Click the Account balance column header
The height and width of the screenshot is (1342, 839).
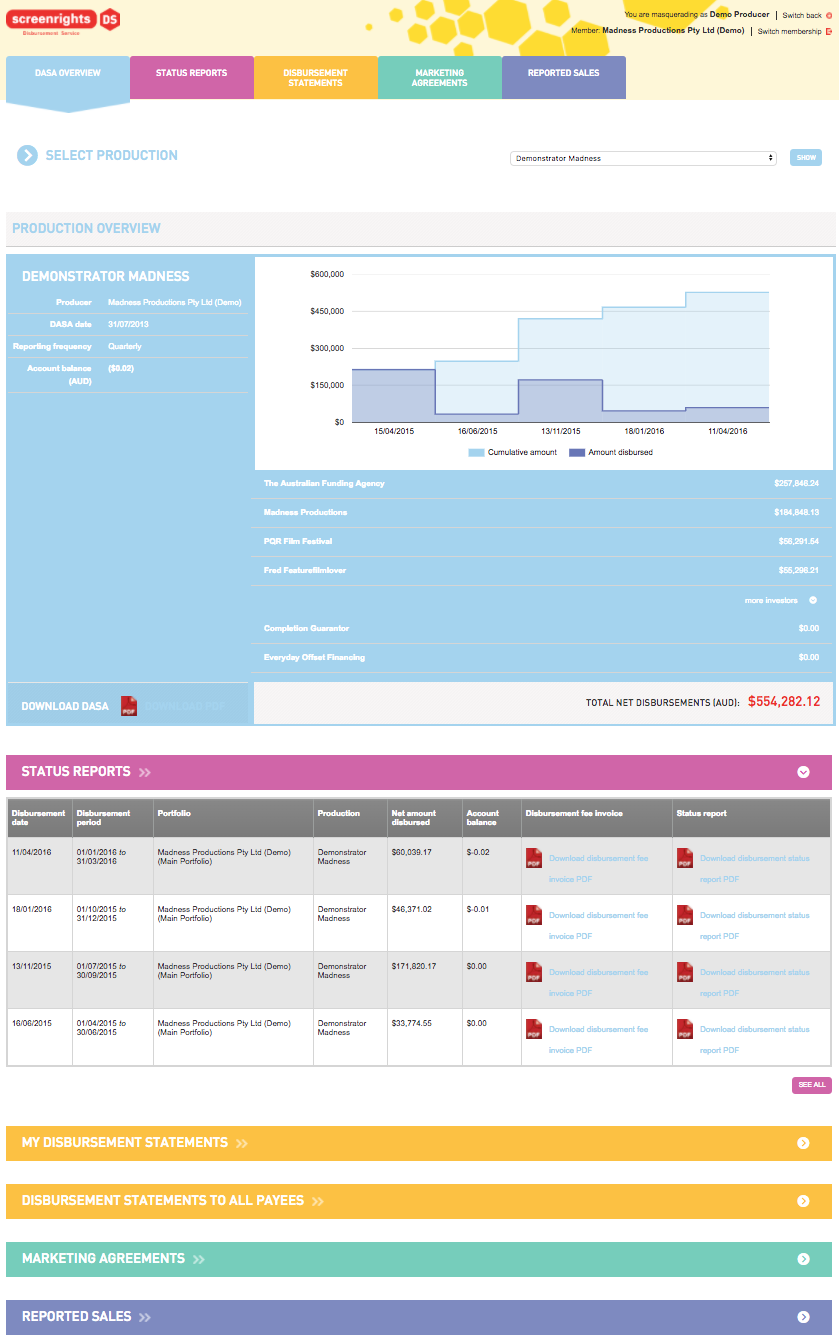click(x=491, y=817)
